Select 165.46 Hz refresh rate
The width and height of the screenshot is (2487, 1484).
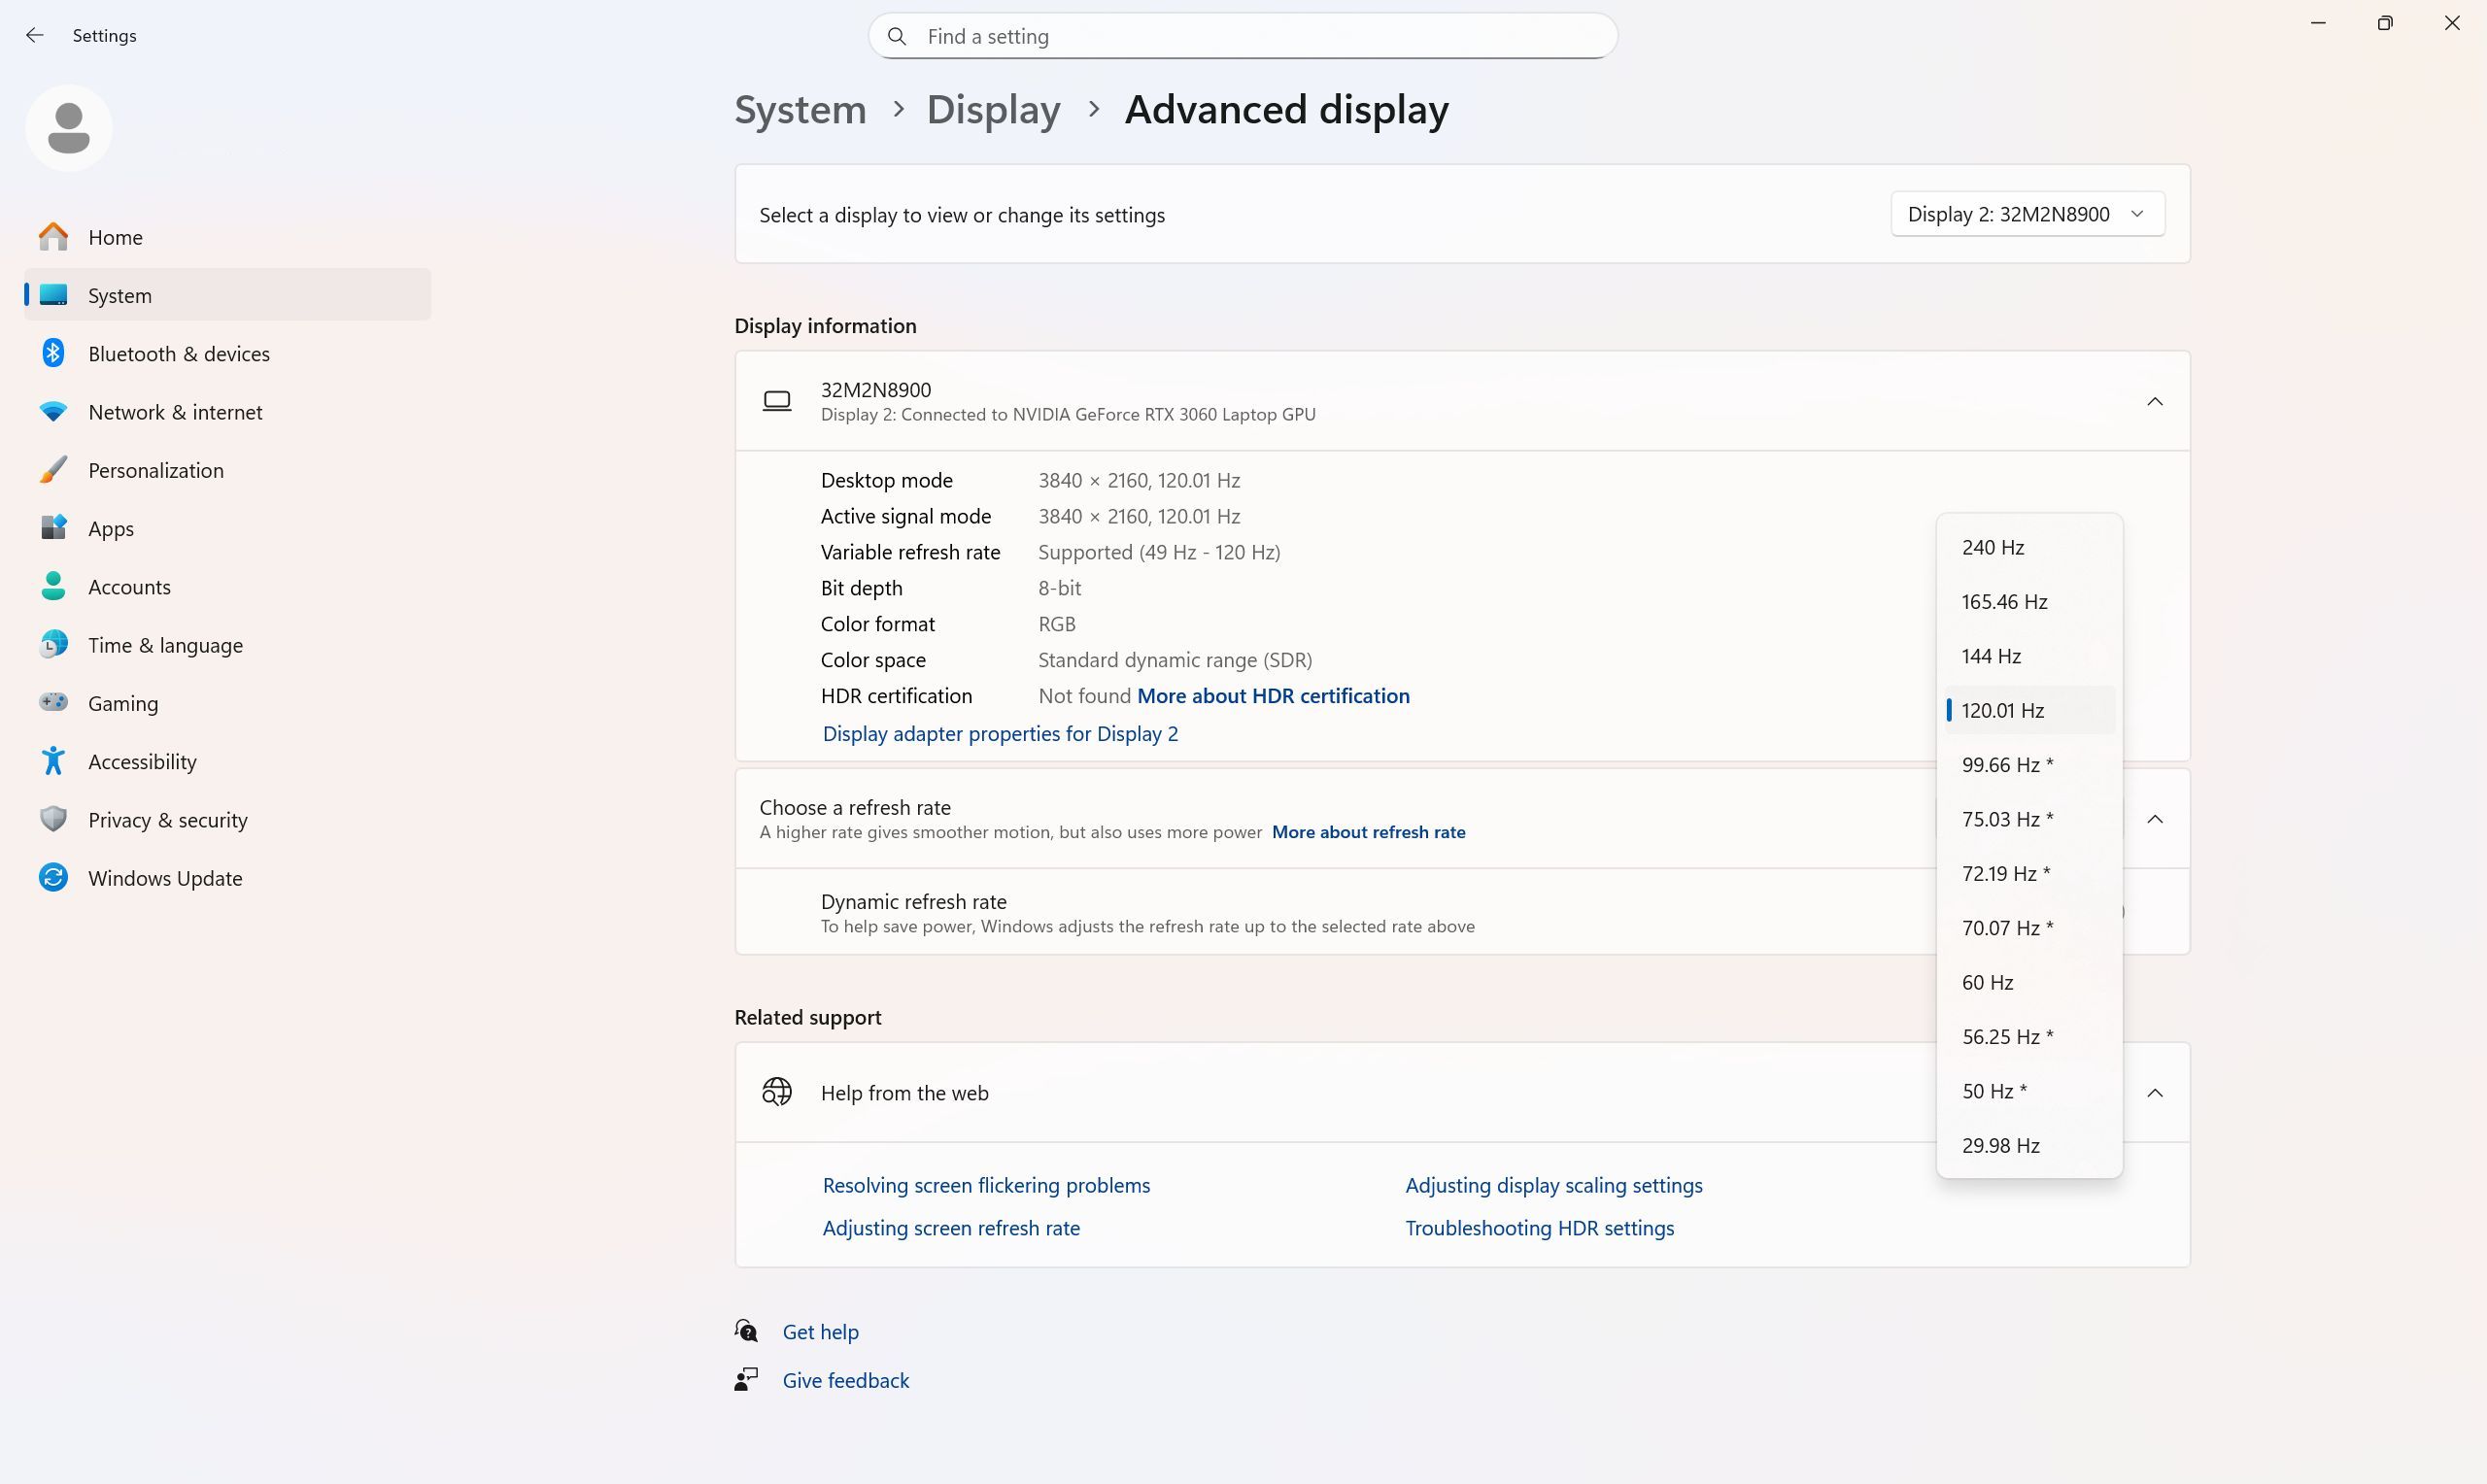pos(2003,602)
